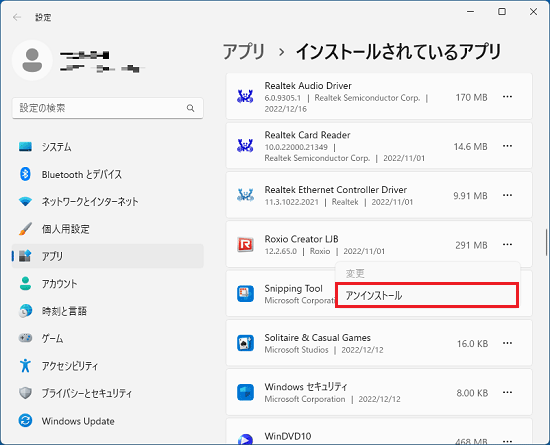Open ゲーム category

[107, 338]
